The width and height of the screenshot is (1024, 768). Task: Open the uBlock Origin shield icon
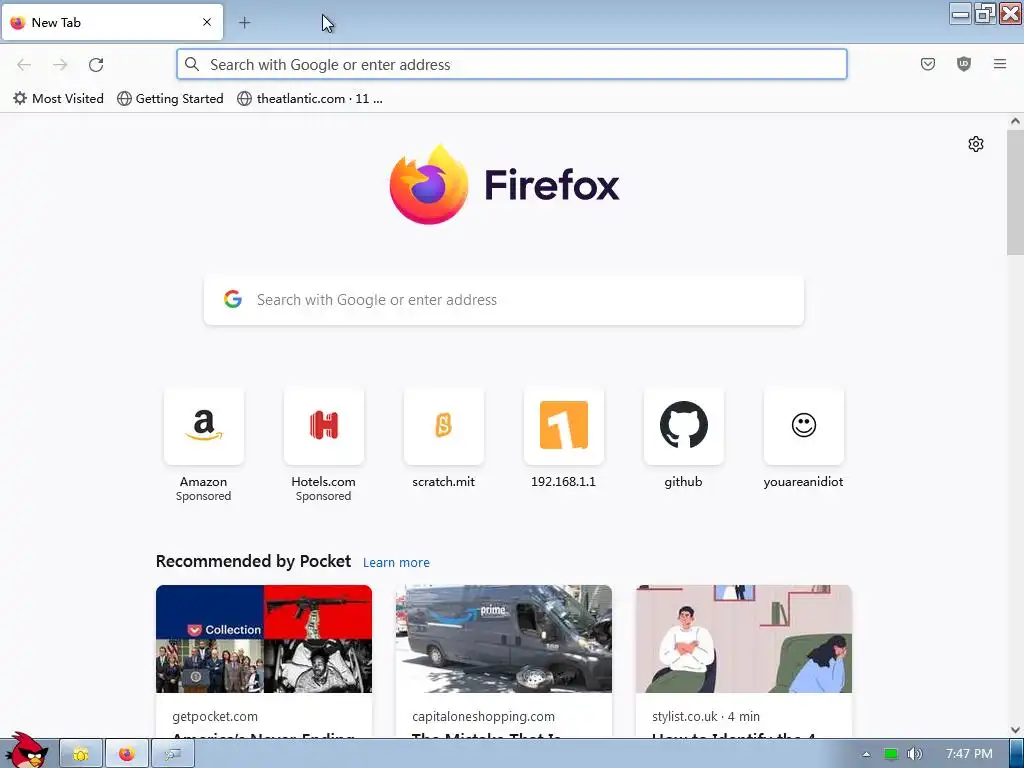point(964,64)
